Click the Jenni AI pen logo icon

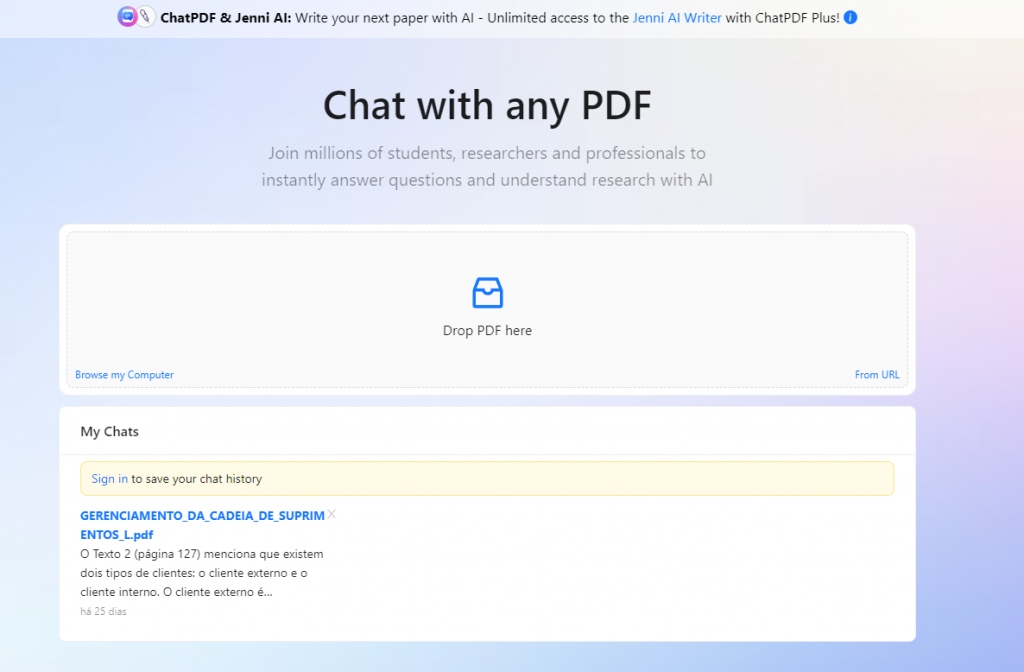[x=146, y=17]
